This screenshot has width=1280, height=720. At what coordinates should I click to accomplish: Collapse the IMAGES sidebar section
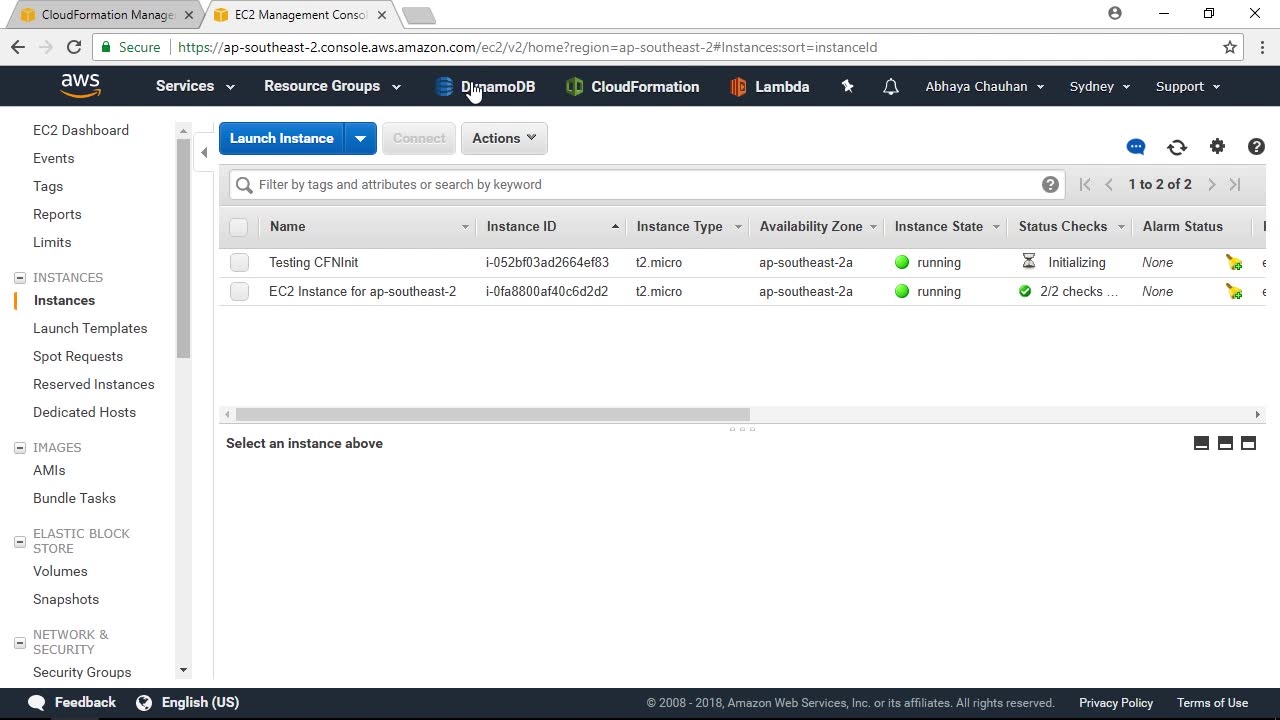pos(19,448)
